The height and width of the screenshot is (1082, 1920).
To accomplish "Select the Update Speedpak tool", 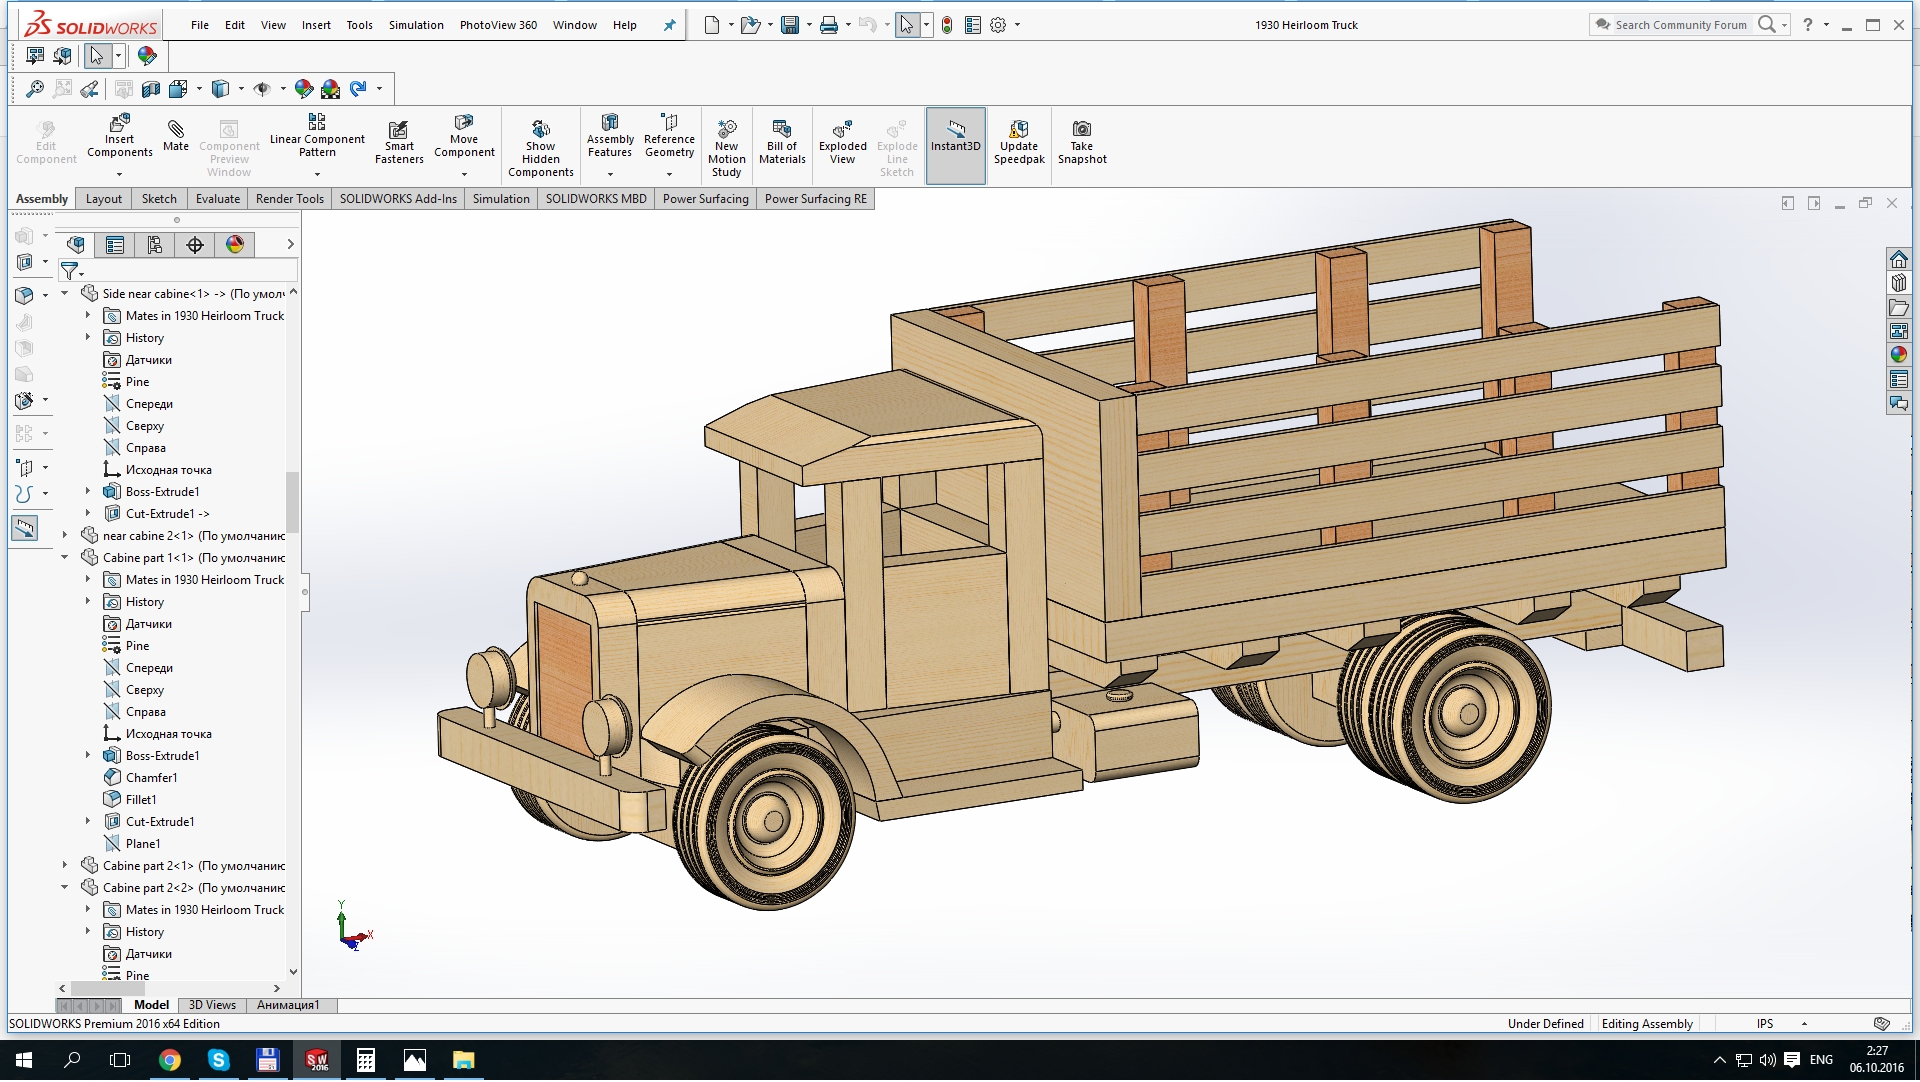I will [1019, 130].
